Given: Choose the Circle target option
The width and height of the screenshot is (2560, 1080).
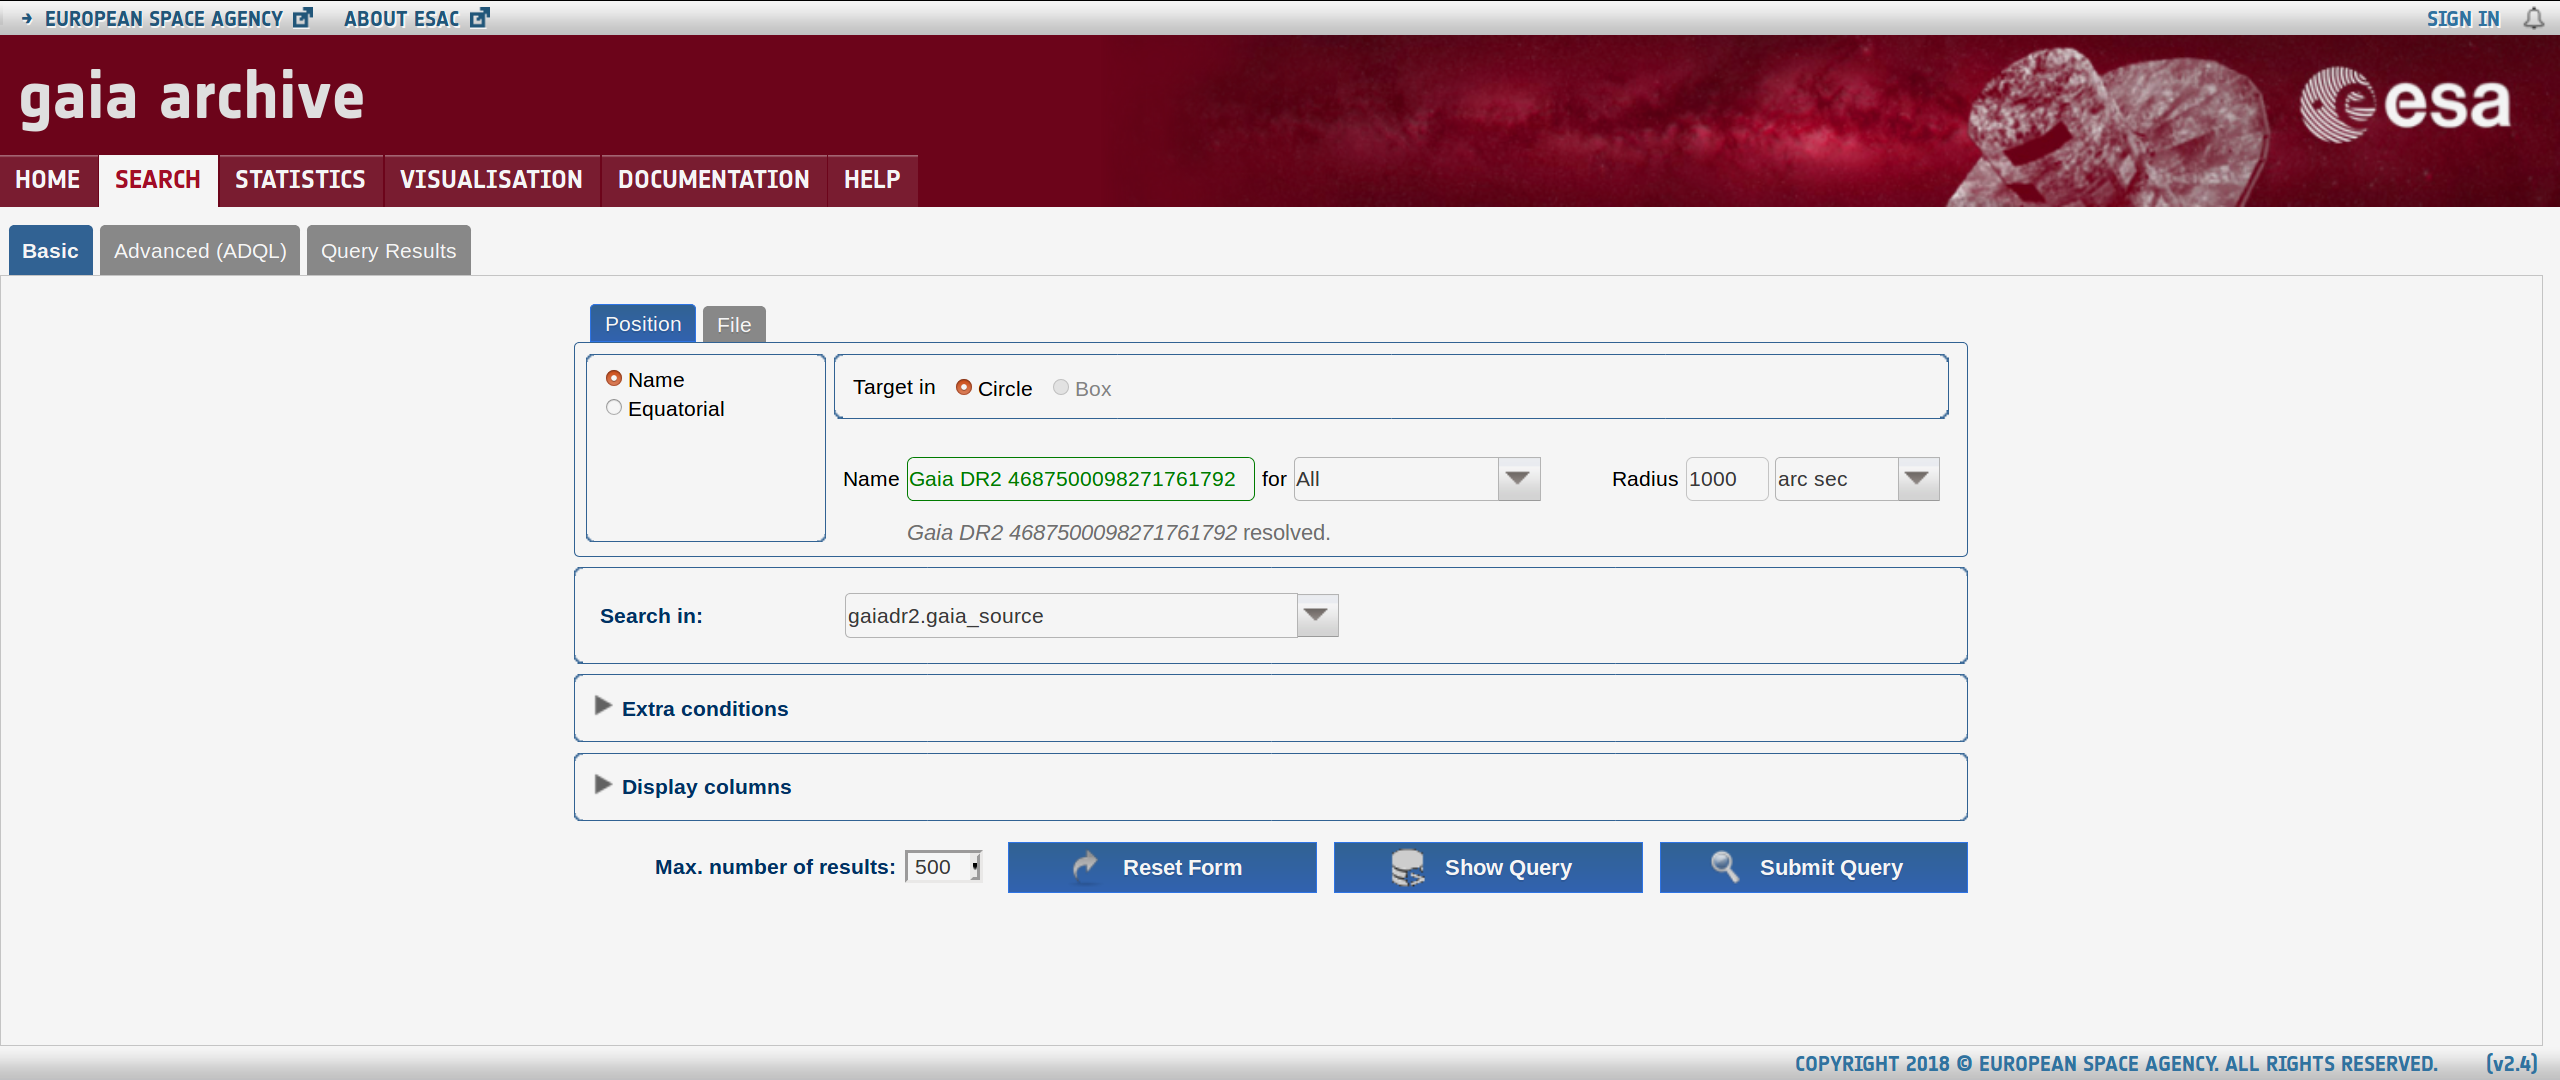Looking at the screenshot, I should coord(964,388).
